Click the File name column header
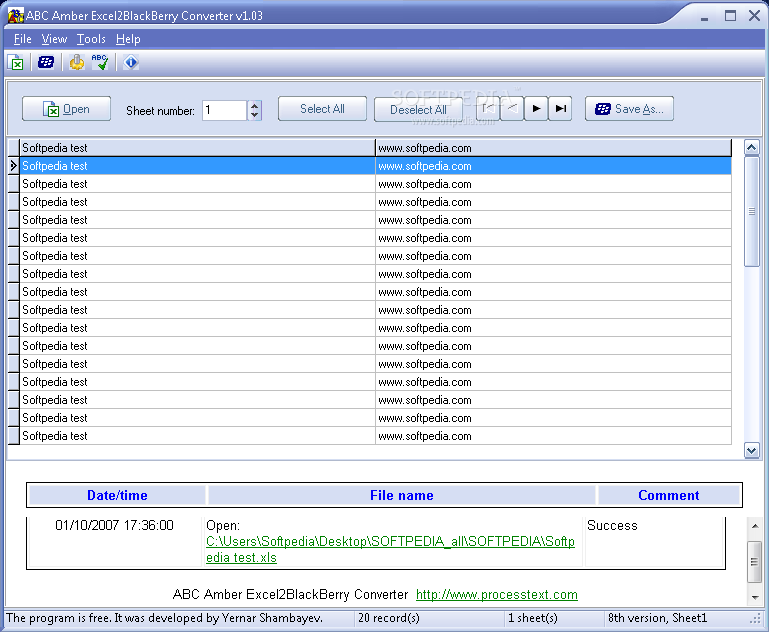This screenshot has width=769, height=632. coord(402,495)
